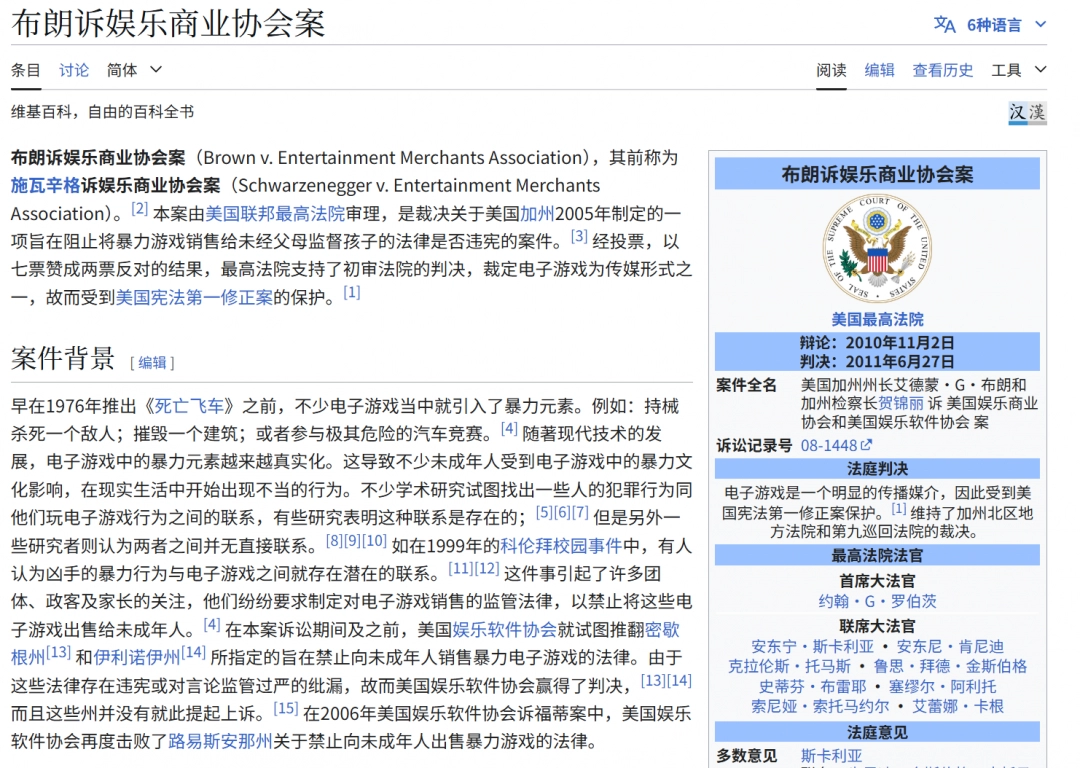This screenshot has height=768, width=1080.
Task: Open the 查看历史 history tab
Action: pos(942,70)
